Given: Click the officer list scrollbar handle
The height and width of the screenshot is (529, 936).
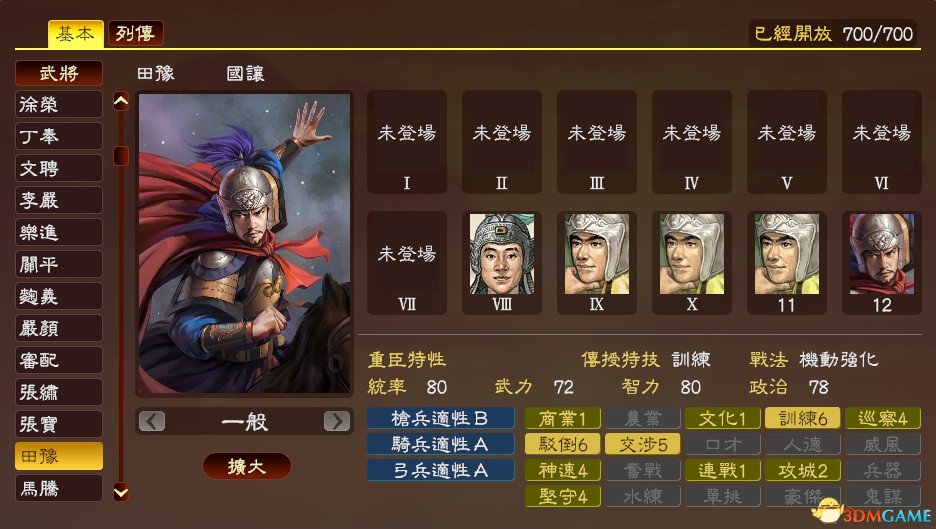Looking at the screenshot, I should coord(121,156).
